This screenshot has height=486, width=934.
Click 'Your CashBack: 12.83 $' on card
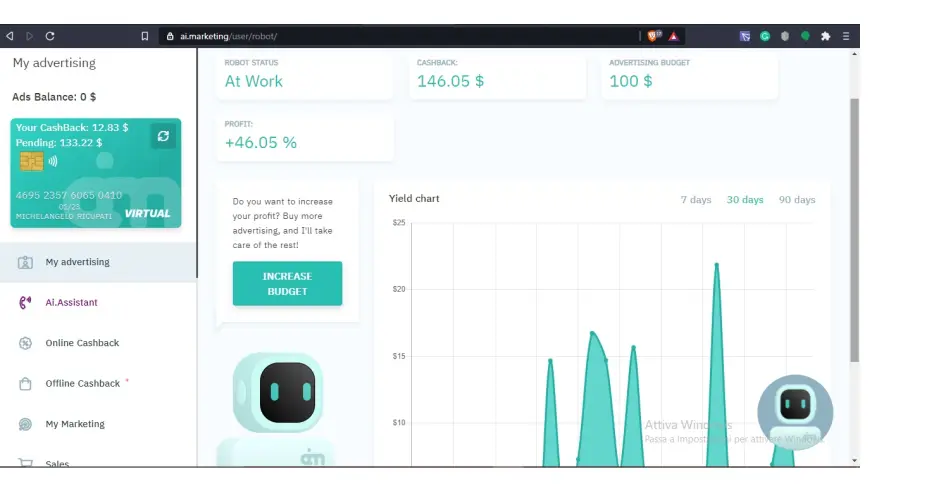pyautogui.click(x=72, y=127)
